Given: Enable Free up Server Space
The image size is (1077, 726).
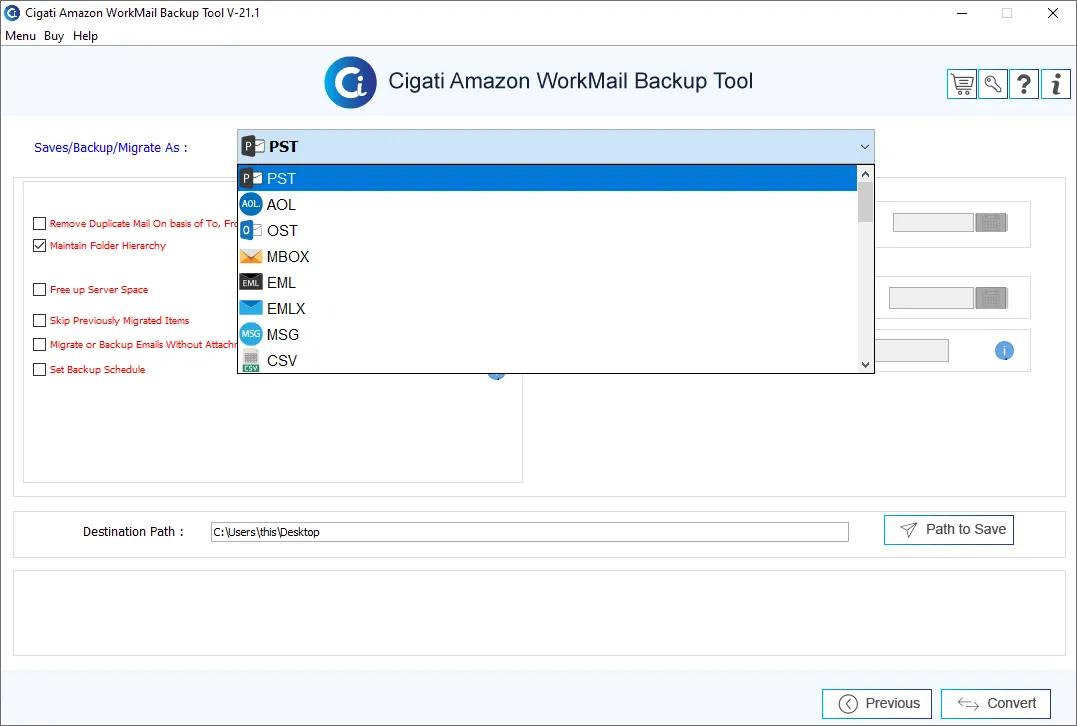Looking at the screenshot, I should tap(39, 290).
